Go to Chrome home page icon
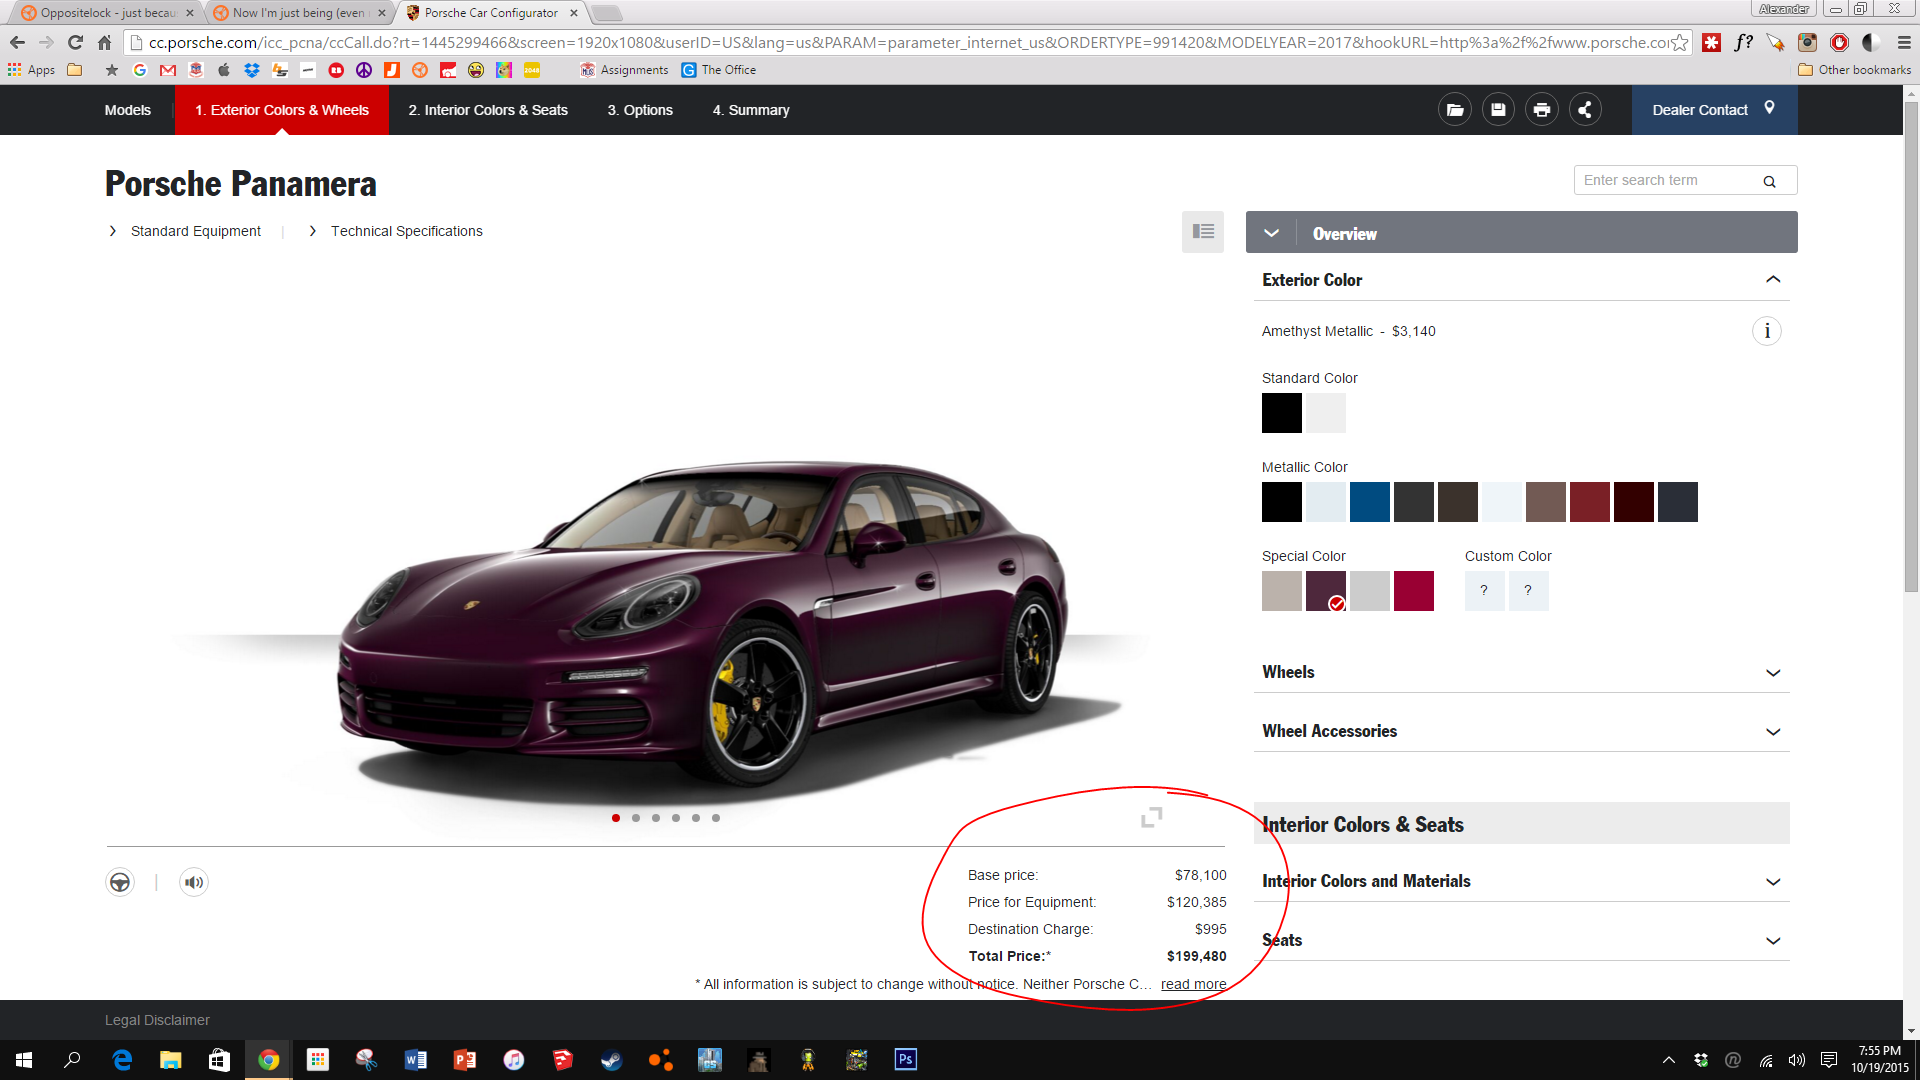Screen dimensions: 1920x1080 tap(104, 42)
